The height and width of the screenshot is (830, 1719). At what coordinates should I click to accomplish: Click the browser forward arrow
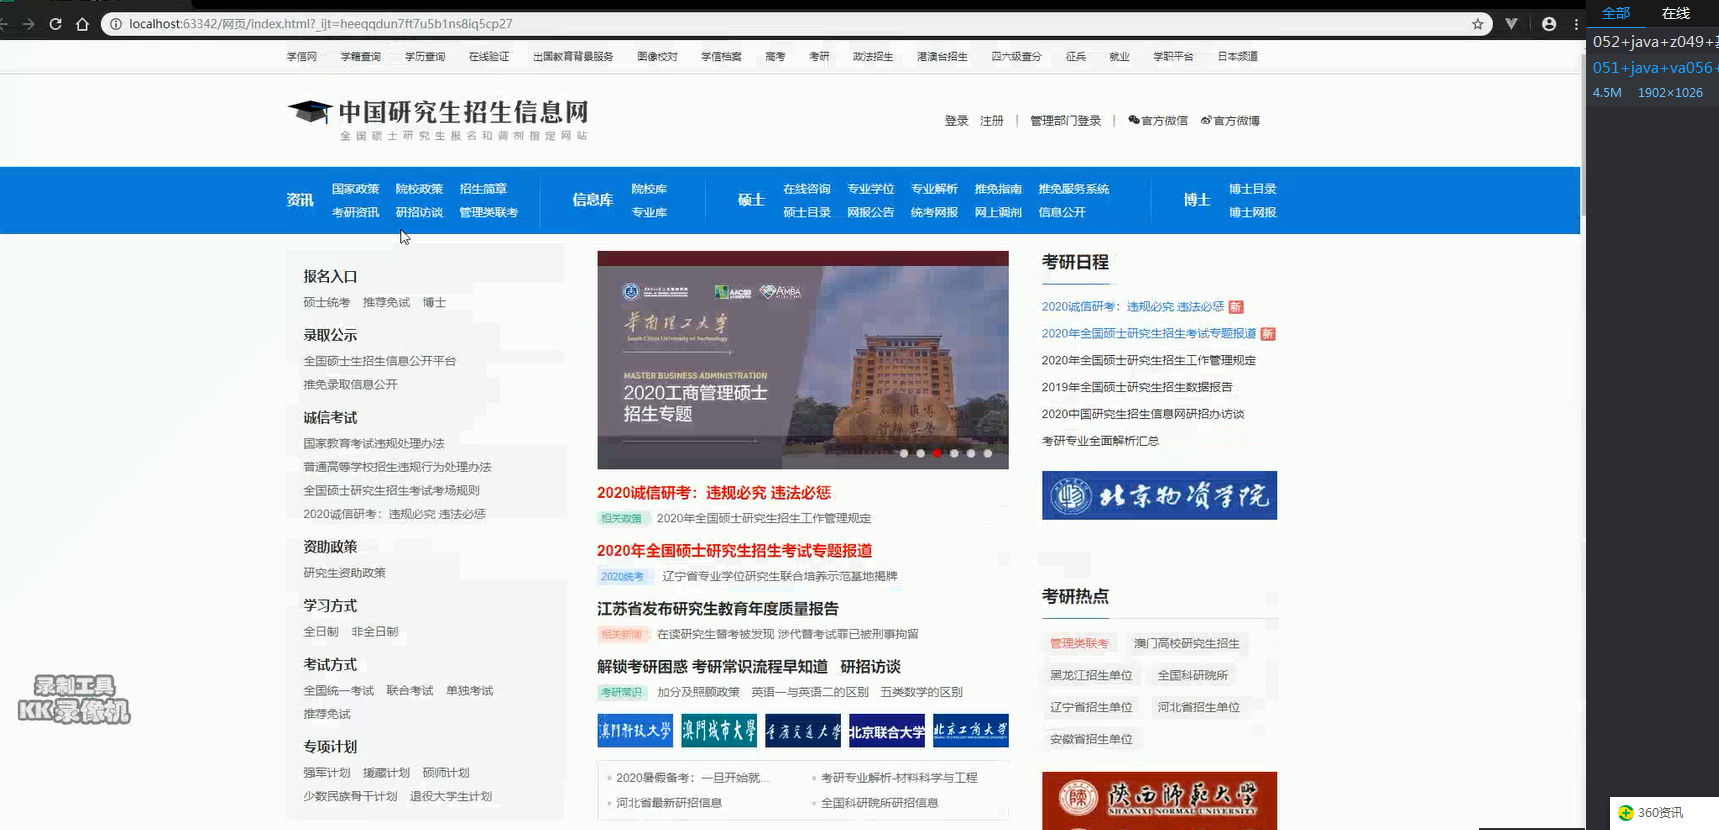(x=28, y=24)
